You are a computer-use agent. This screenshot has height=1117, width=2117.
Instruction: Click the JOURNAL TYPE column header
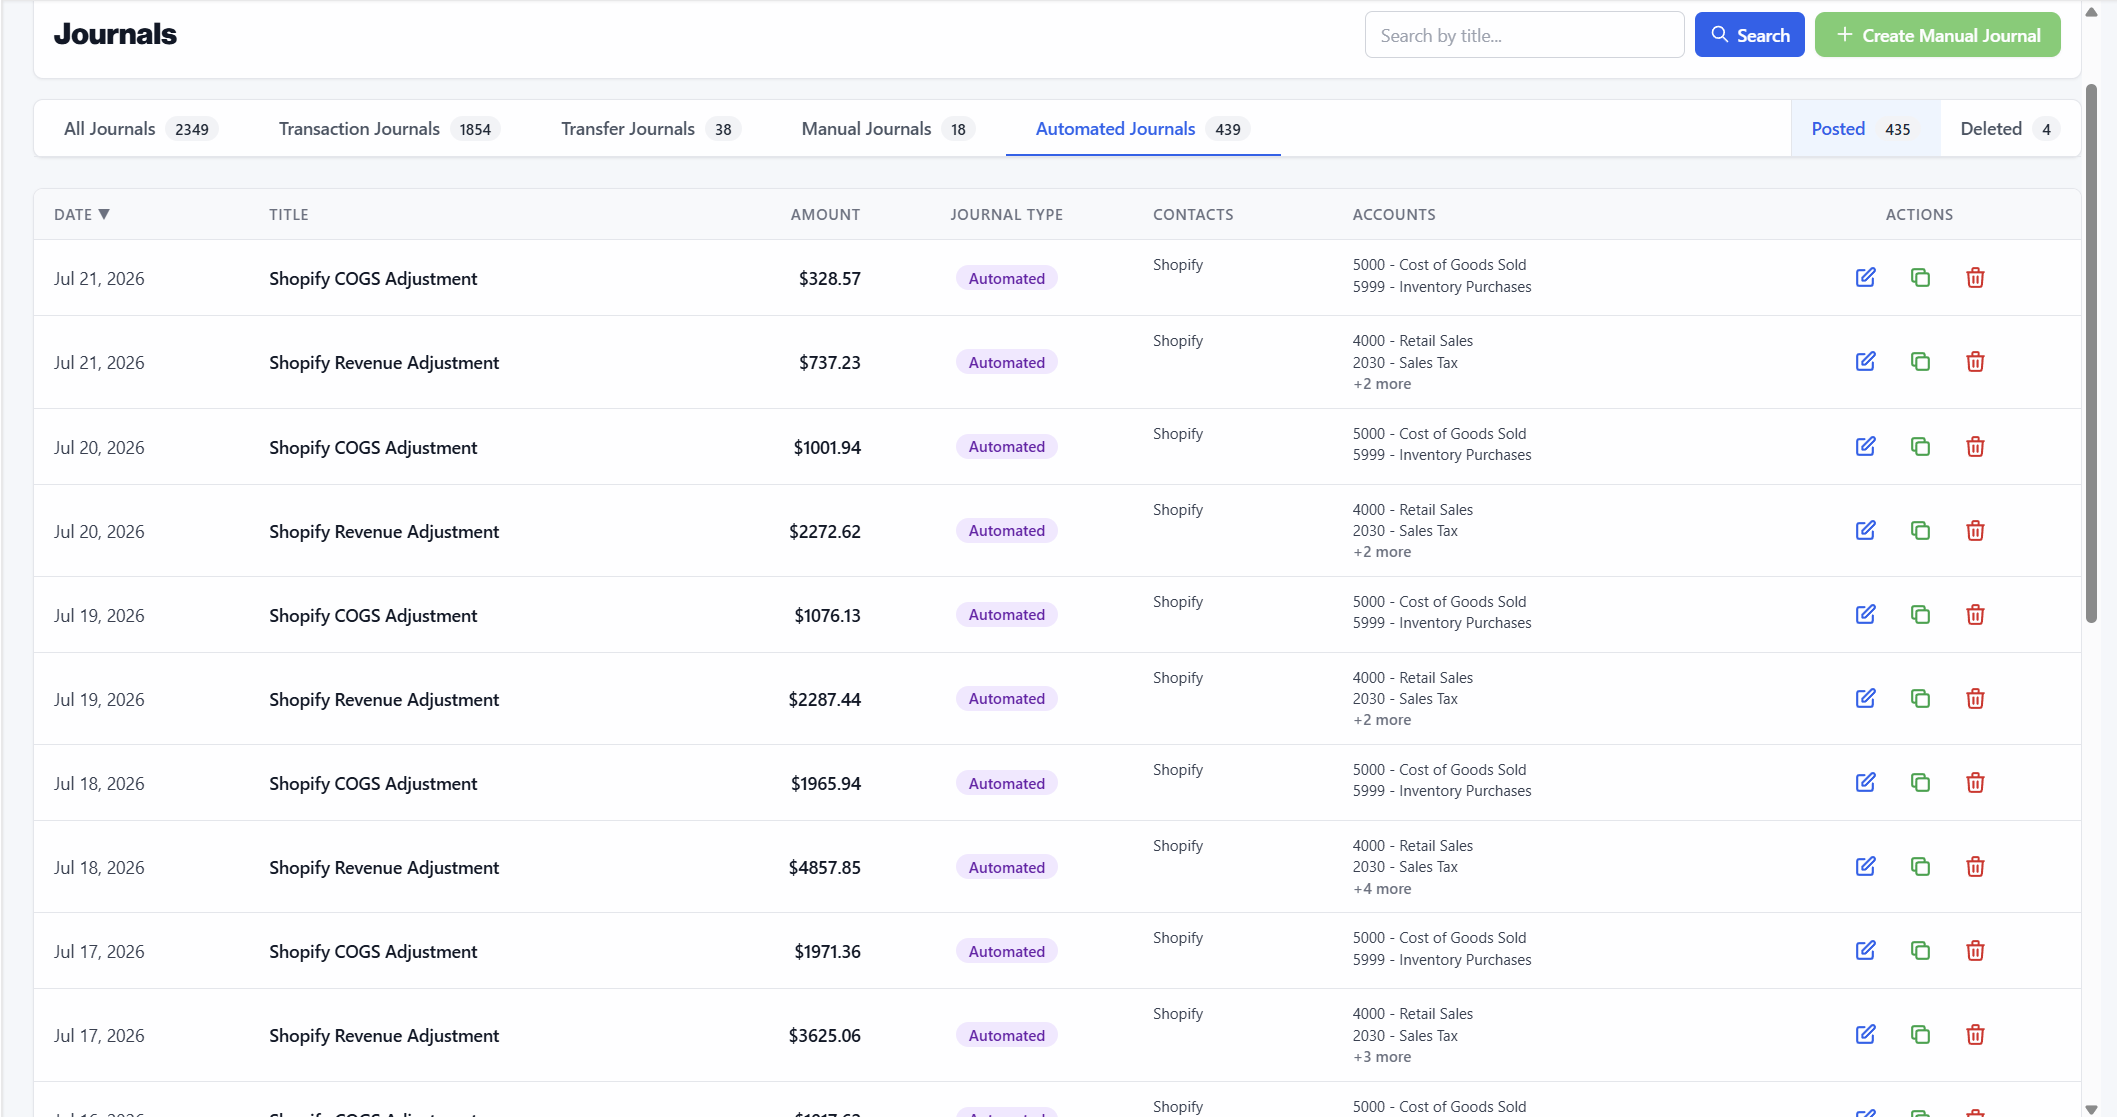pos(1006,214)
